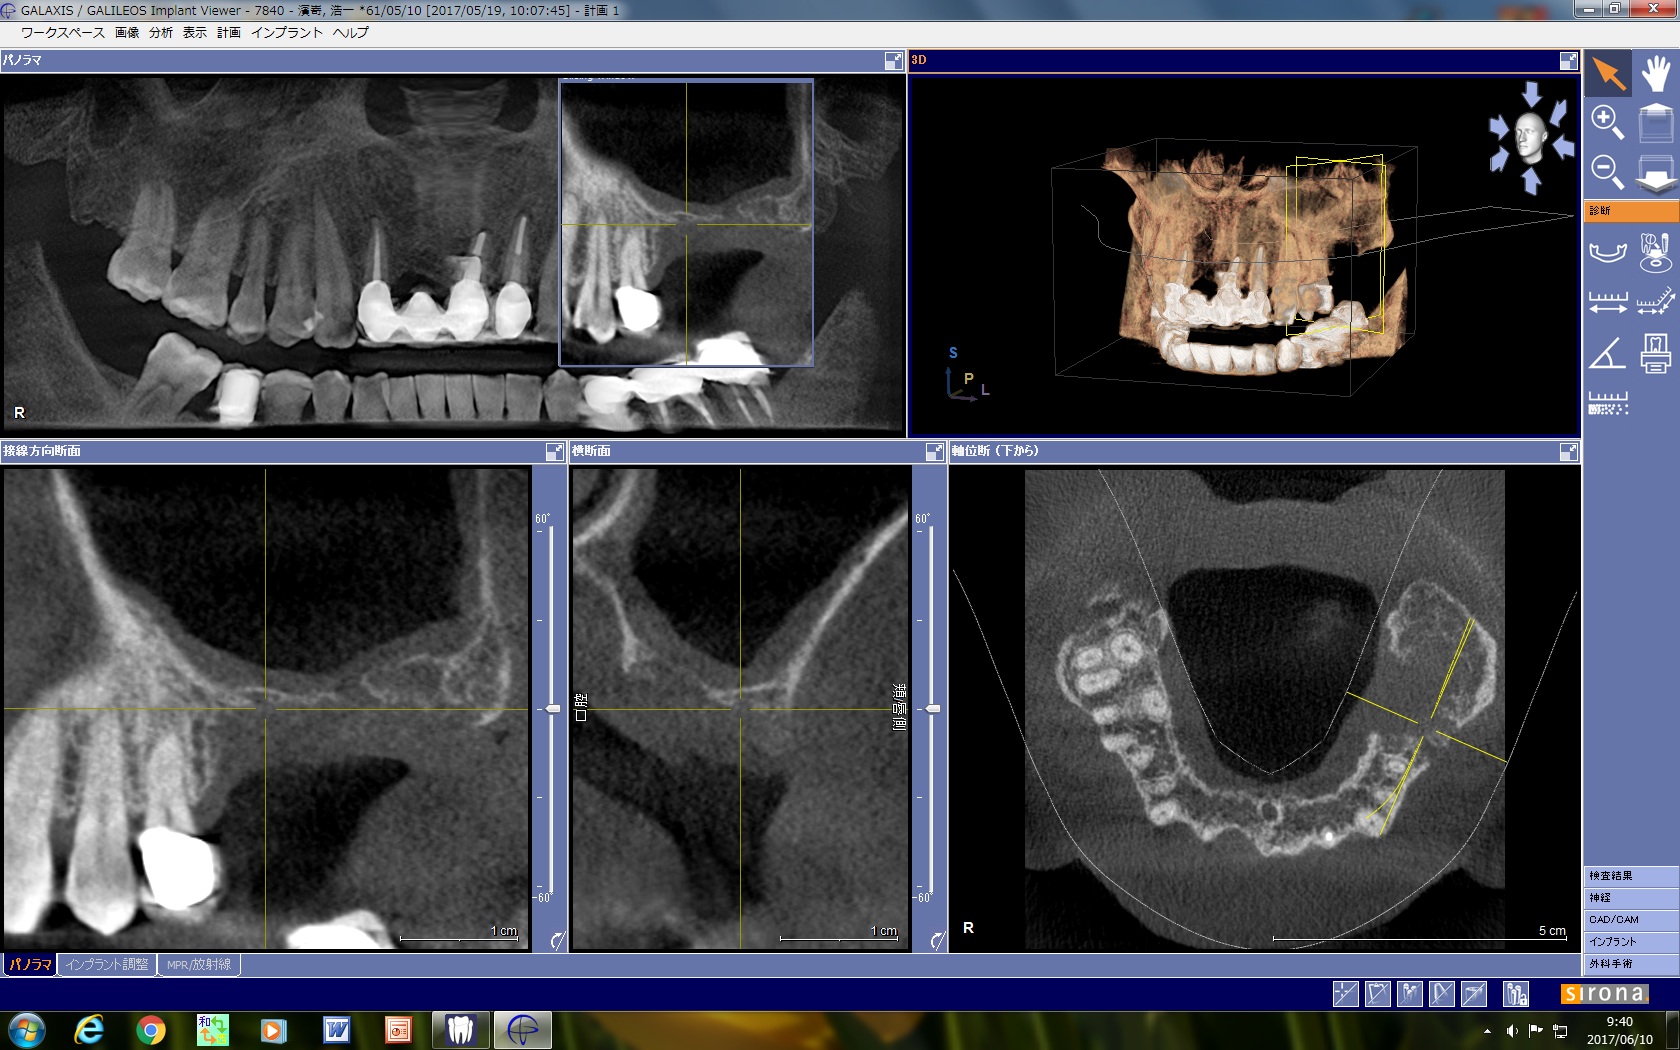Viewport: 1680px width, 1050px height.
Task: Expand the CAD/CAM panel section
Action: [1630, 920]
